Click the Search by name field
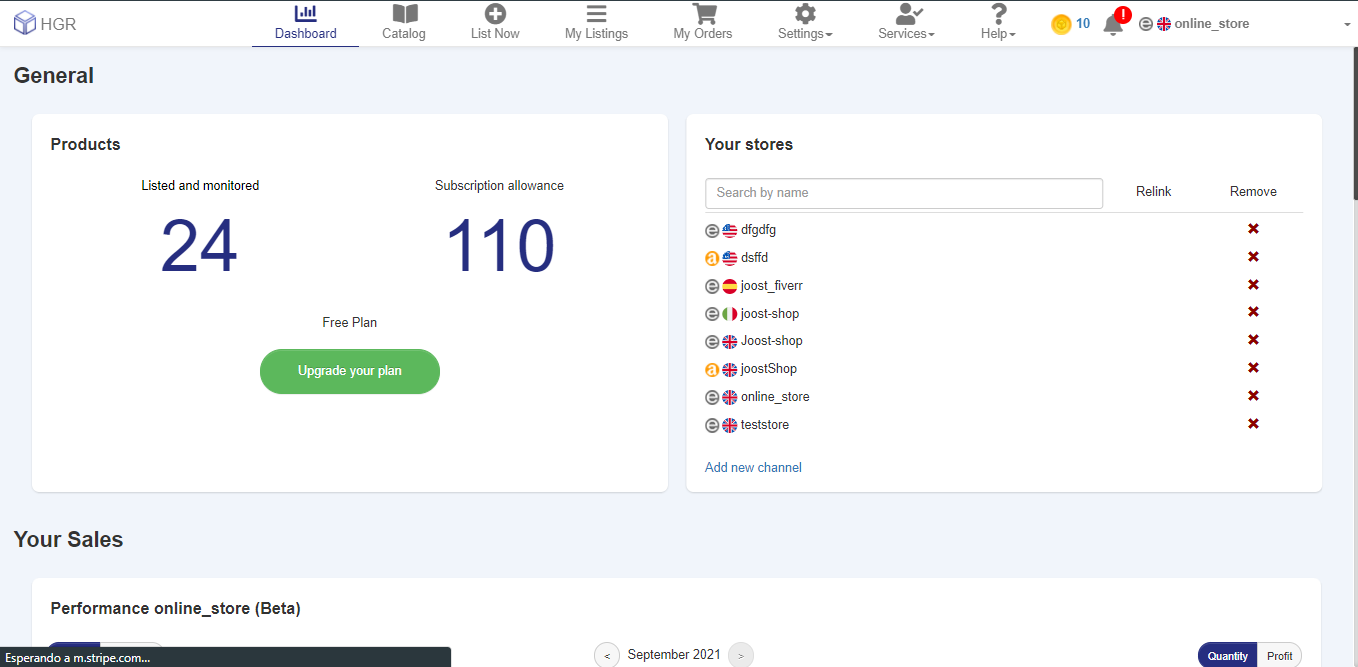 coord(904,193)
